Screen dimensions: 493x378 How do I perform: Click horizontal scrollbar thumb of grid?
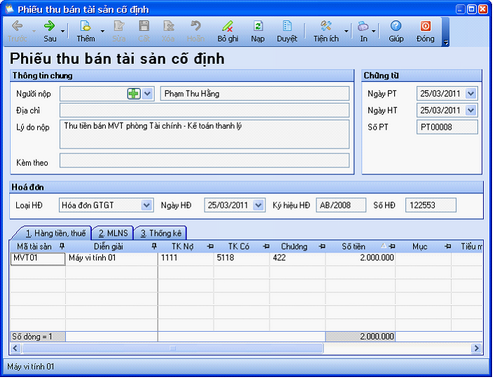coord(172,348)
